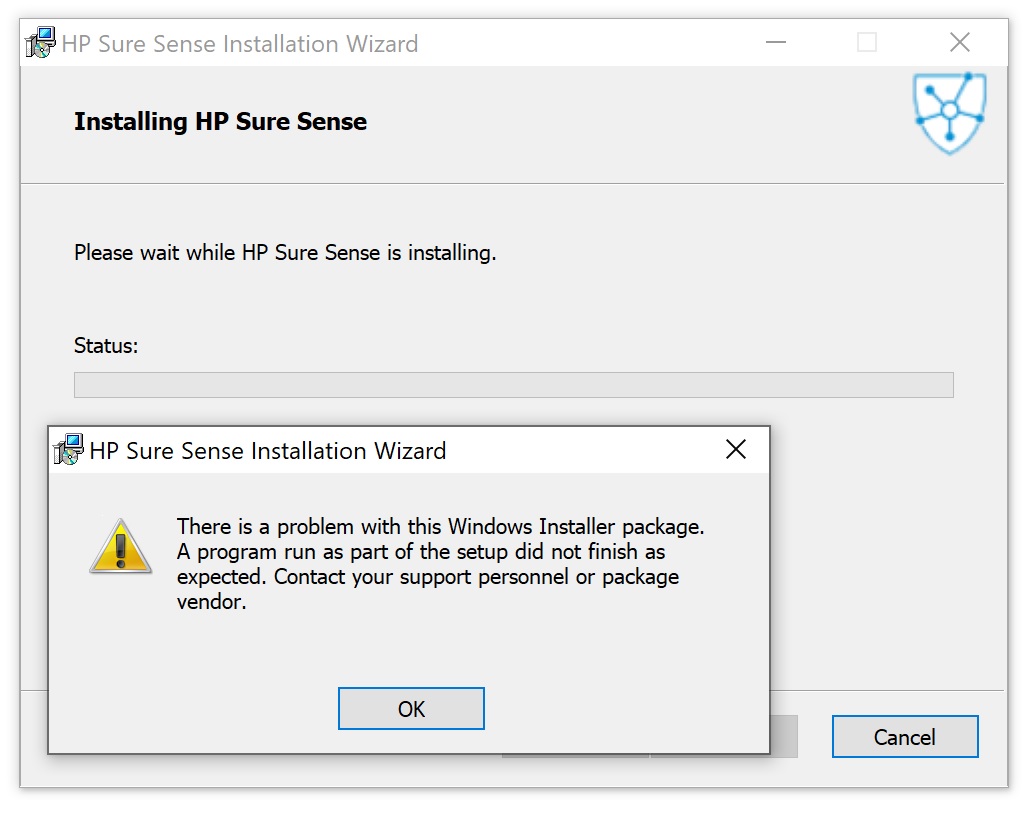Click the "Please wait" installing message
The height and width of the screenshot is (813, 1032).
click(285, 253)
